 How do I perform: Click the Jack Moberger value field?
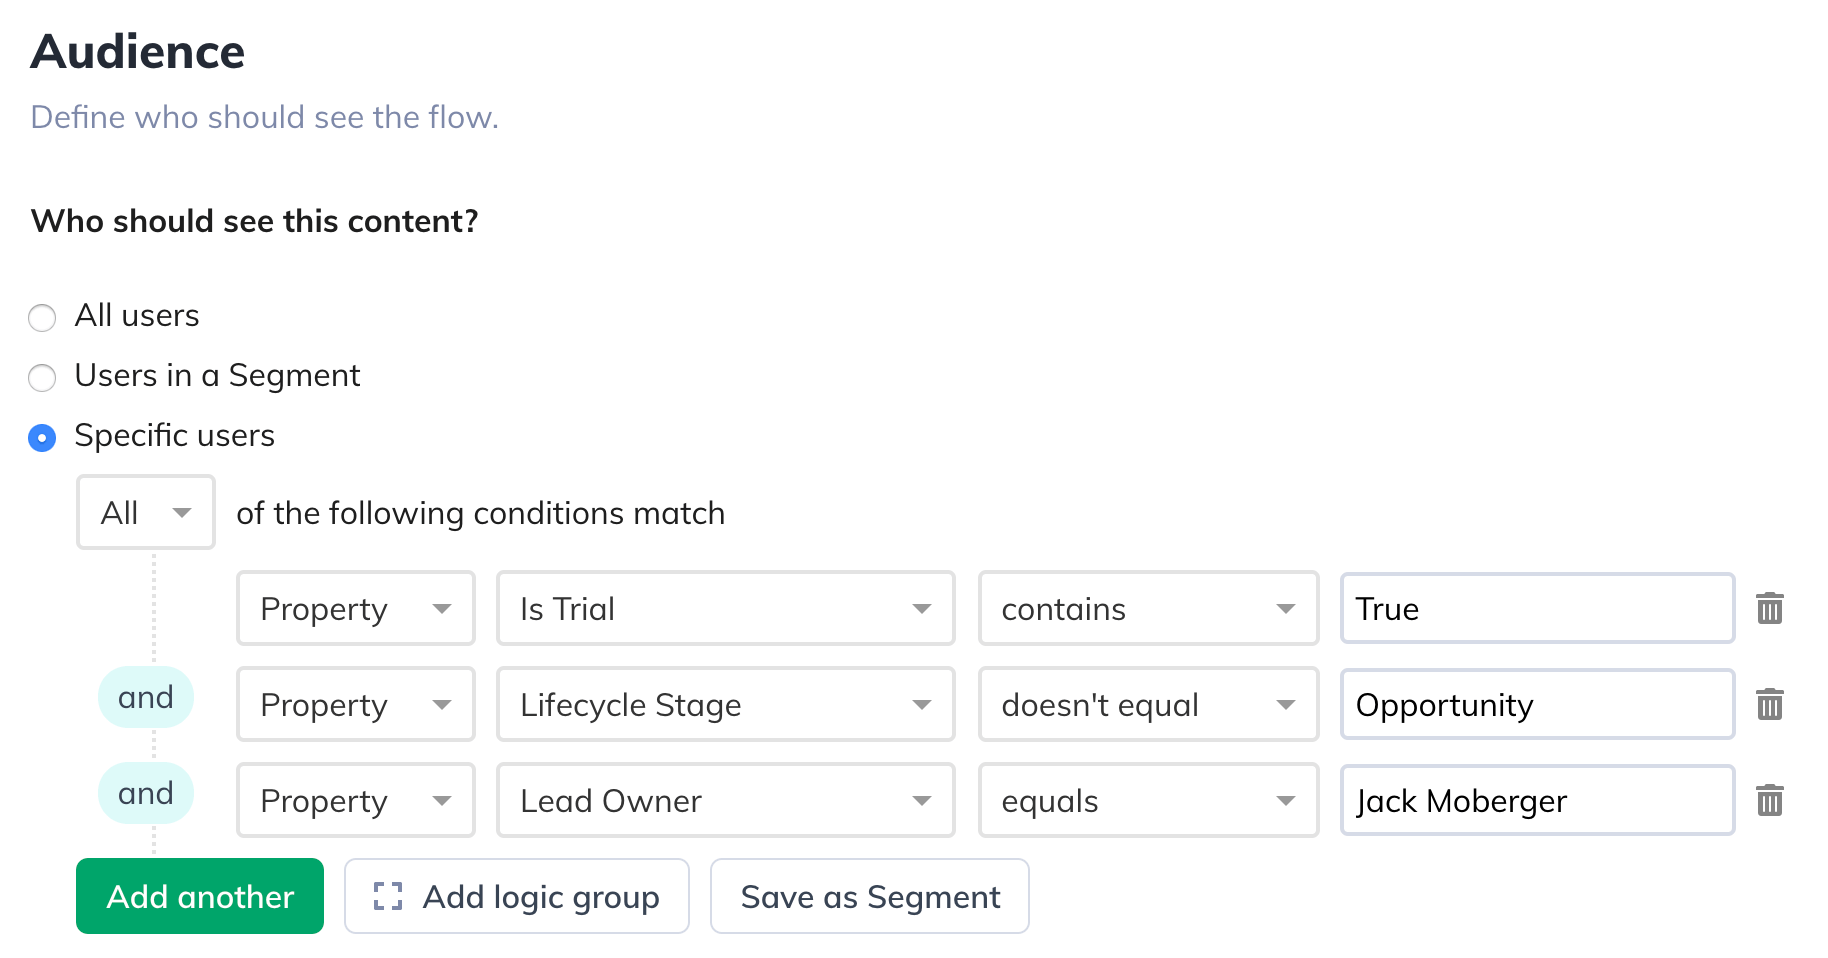pos(1538,800)
